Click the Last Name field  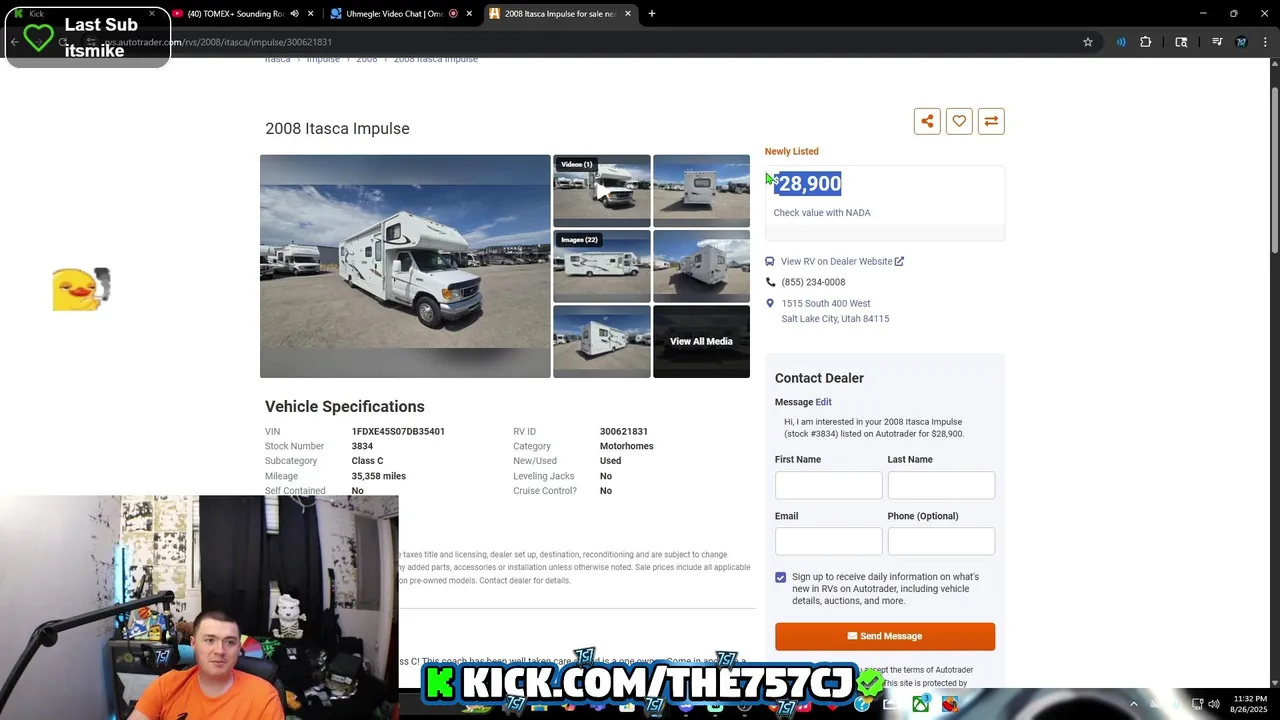pyautogui.click(x=941, y=485)
